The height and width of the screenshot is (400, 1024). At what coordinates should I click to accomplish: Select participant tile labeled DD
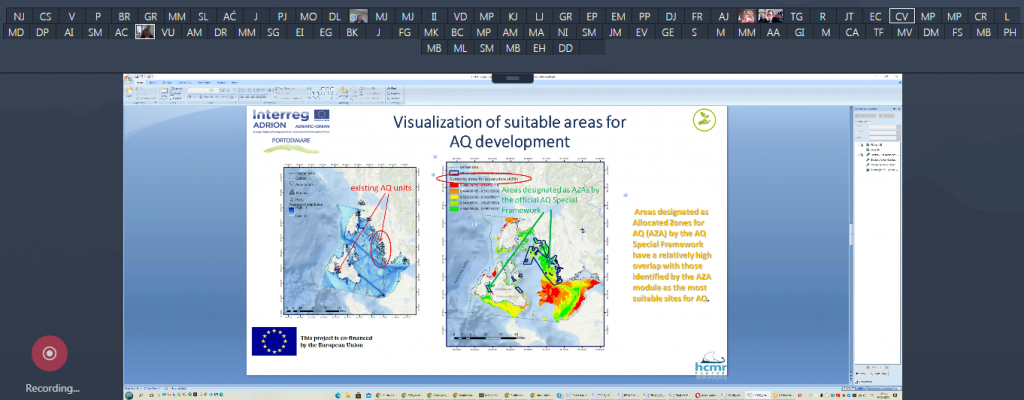[566, 48]
